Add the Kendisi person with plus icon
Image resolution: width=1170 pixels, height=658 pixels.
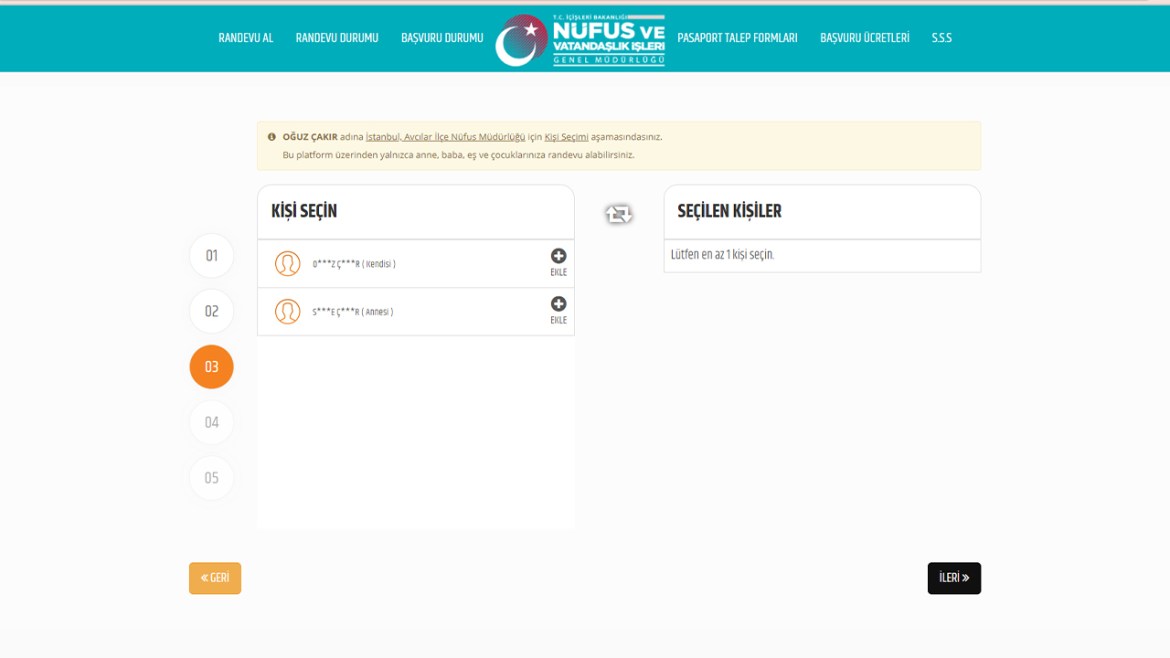click(558, 257)
